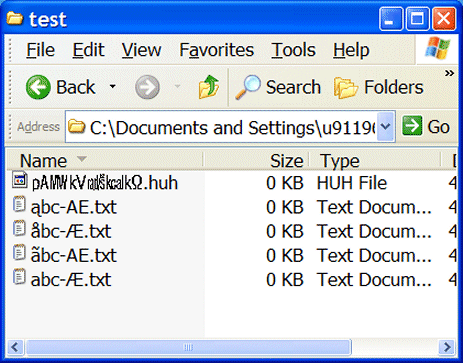This screenshot has width=463, height=363.
Task: Click the HUH File type cell
Action: coord(352,183)
